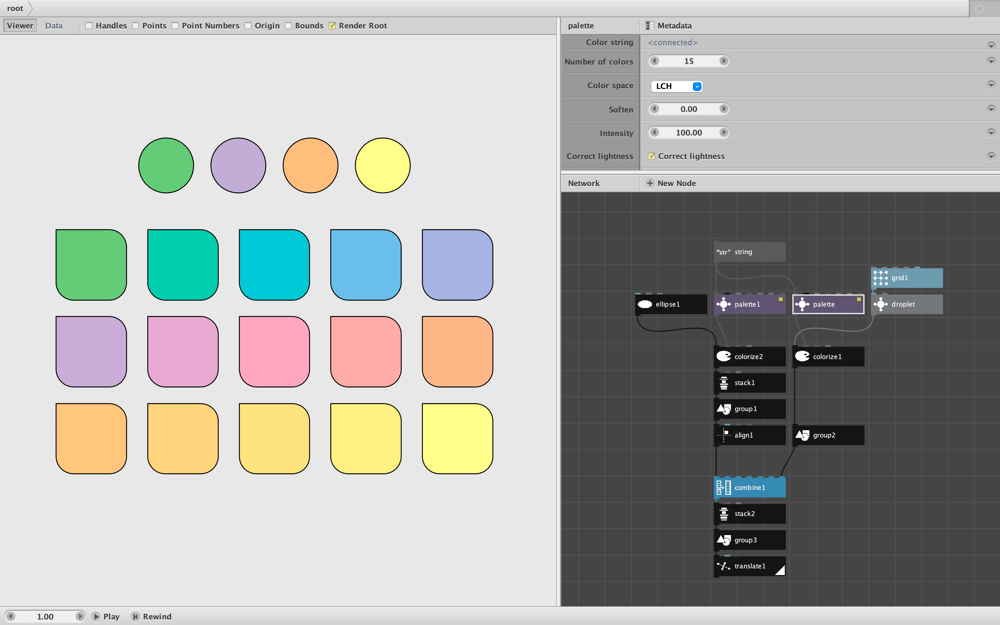The image size is (1000, 625).
Task: Increase the Soften value
Action: pos(723,109)
